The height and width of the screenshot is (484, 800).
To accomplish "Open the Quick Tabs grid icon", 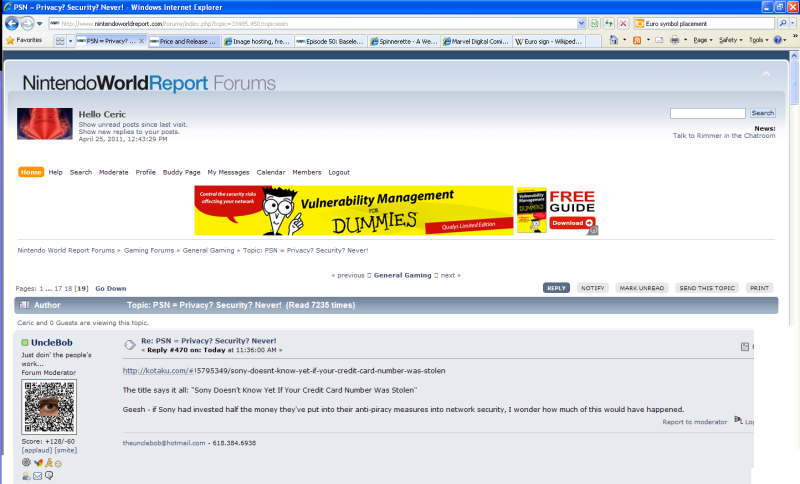I will coord(60,41).
